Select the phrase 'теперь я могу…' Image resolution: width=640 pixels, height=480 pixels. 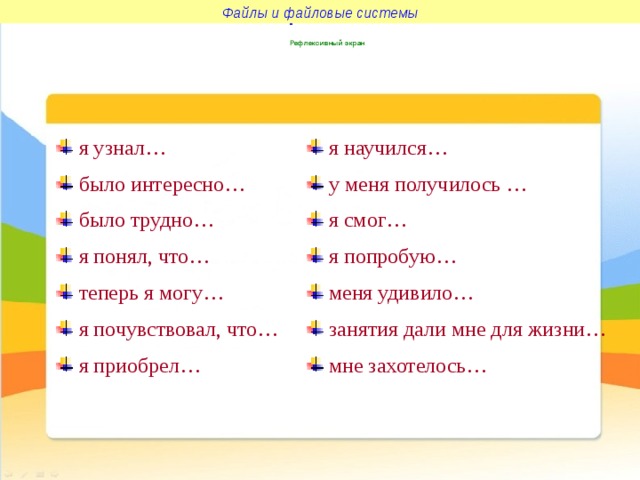(x=151, y=293)
